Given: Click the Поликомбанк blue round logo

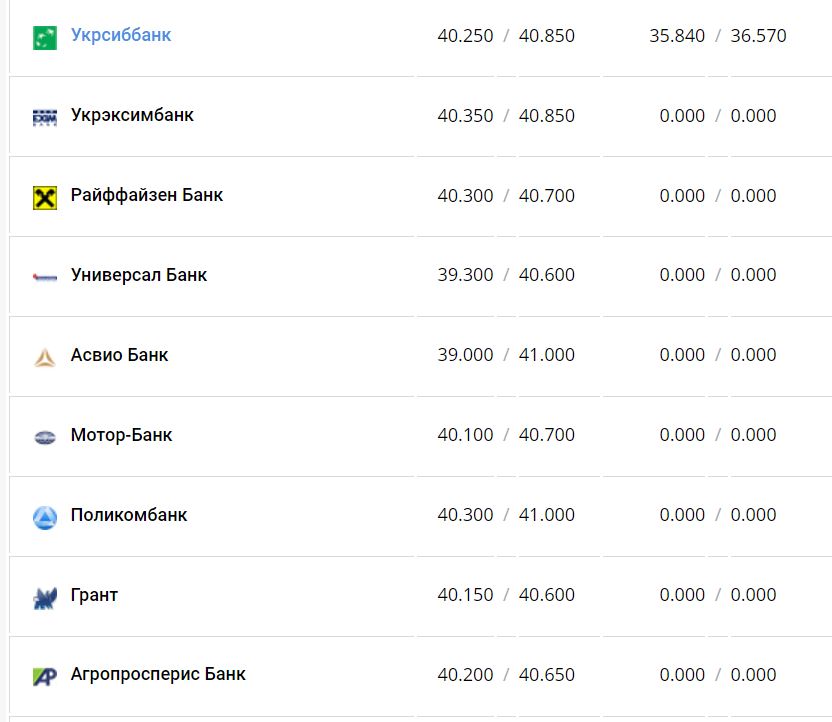Looking at the screenshot, I should coord(45,517).
